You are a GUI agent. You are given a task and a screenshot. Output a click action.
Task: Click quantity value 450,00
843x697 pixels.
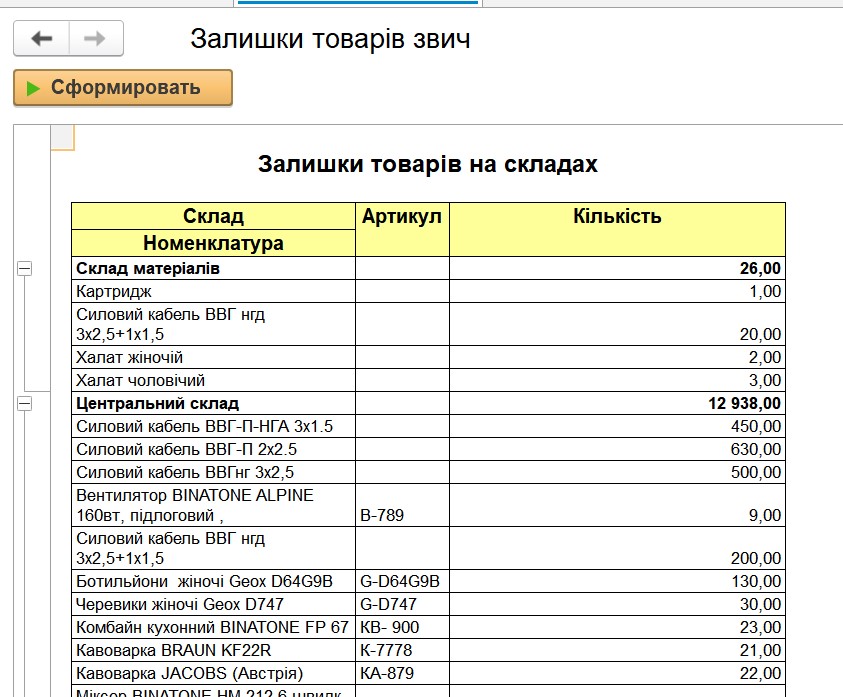tap(755, 426)
